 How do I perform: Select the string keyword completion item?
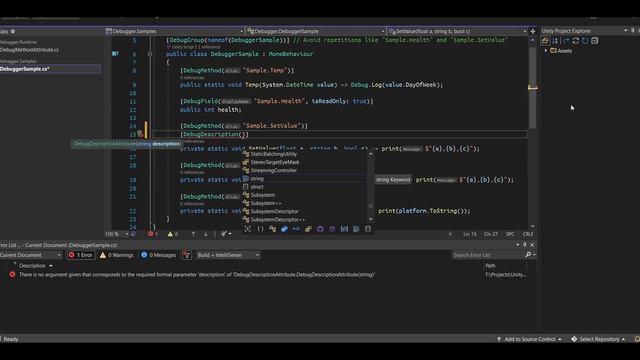pos(306,179)
